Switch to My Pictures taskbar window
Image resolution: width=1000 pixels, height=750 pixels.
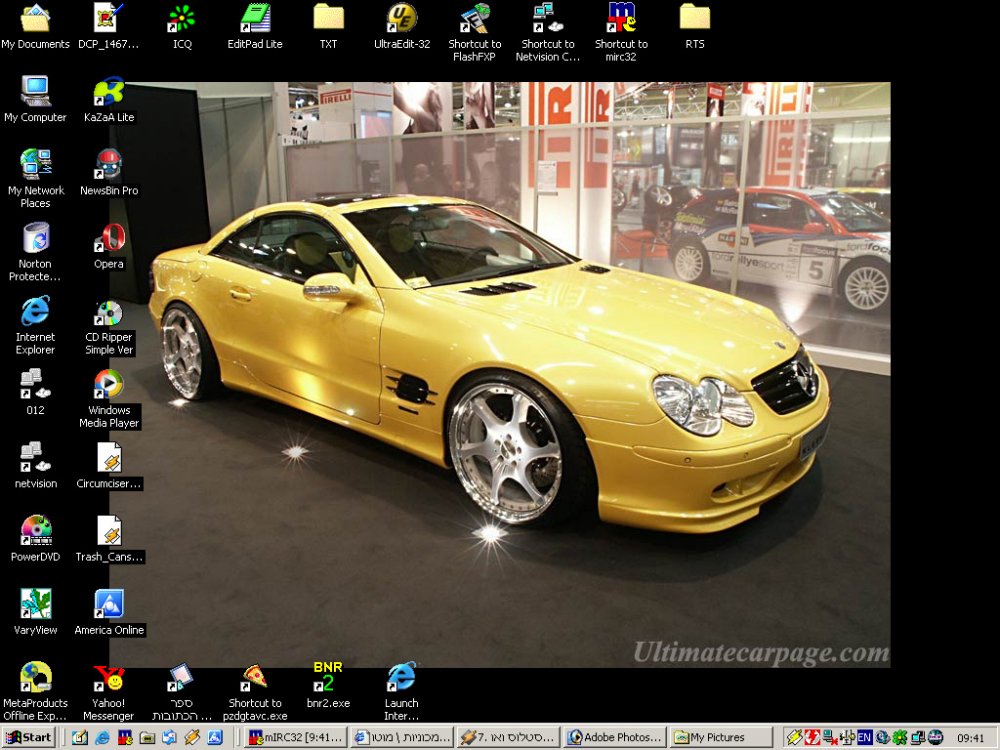(x=721, y=737)
